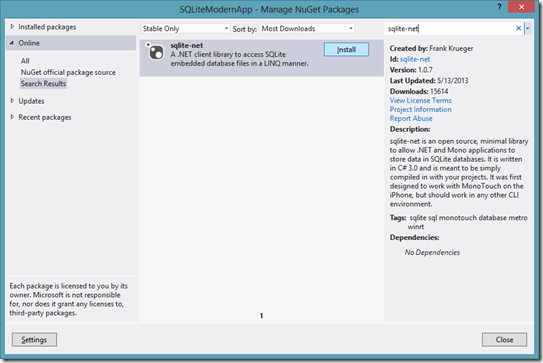Select NuGet official package source
The image size is (543, 363).
[68, 72]
